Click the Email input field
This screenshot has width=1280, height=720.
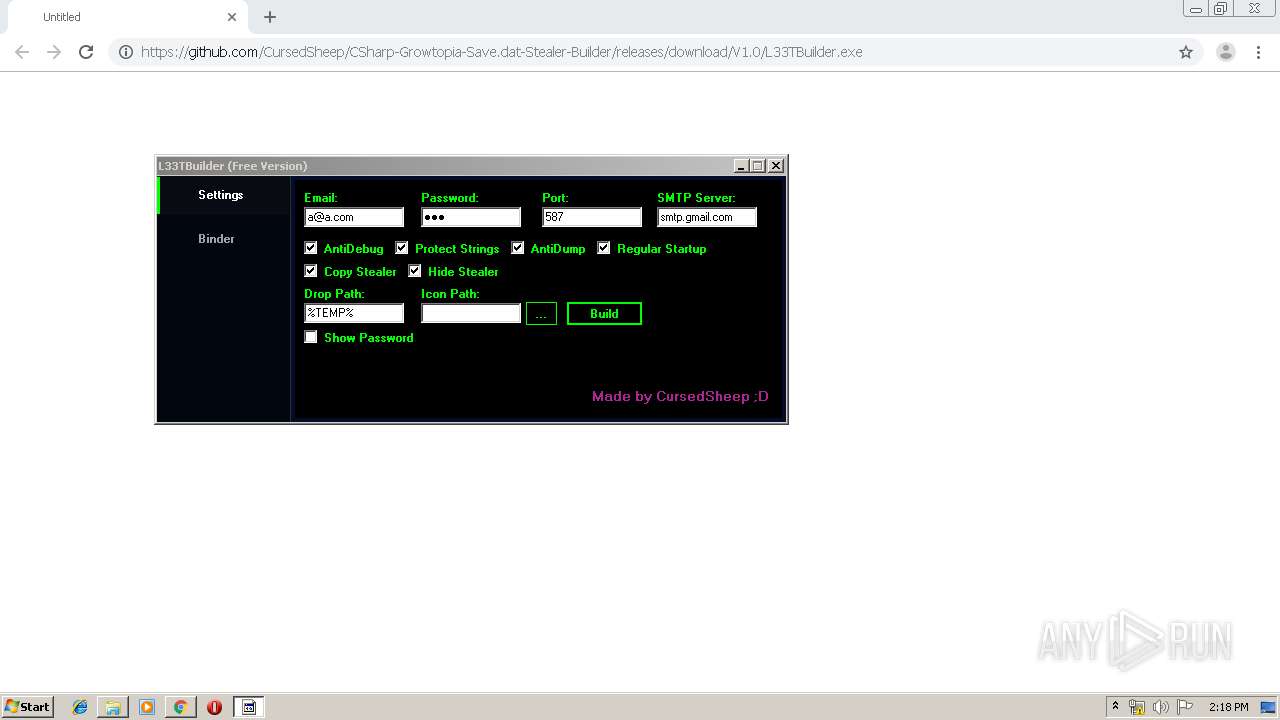pos(354,217)
